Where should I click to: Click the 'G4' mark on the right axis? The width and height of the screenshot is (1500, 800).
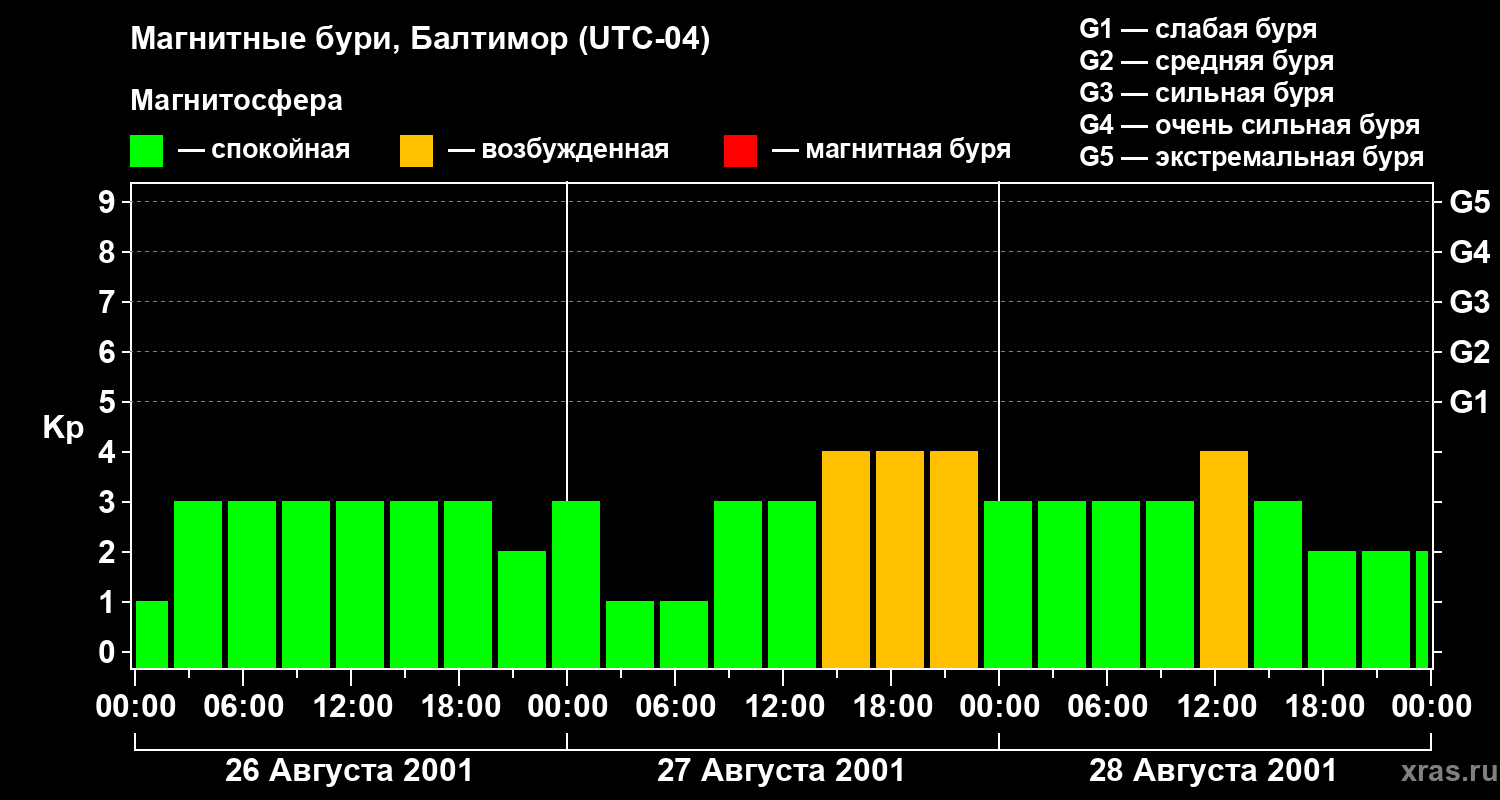[x=1469, y=252]
